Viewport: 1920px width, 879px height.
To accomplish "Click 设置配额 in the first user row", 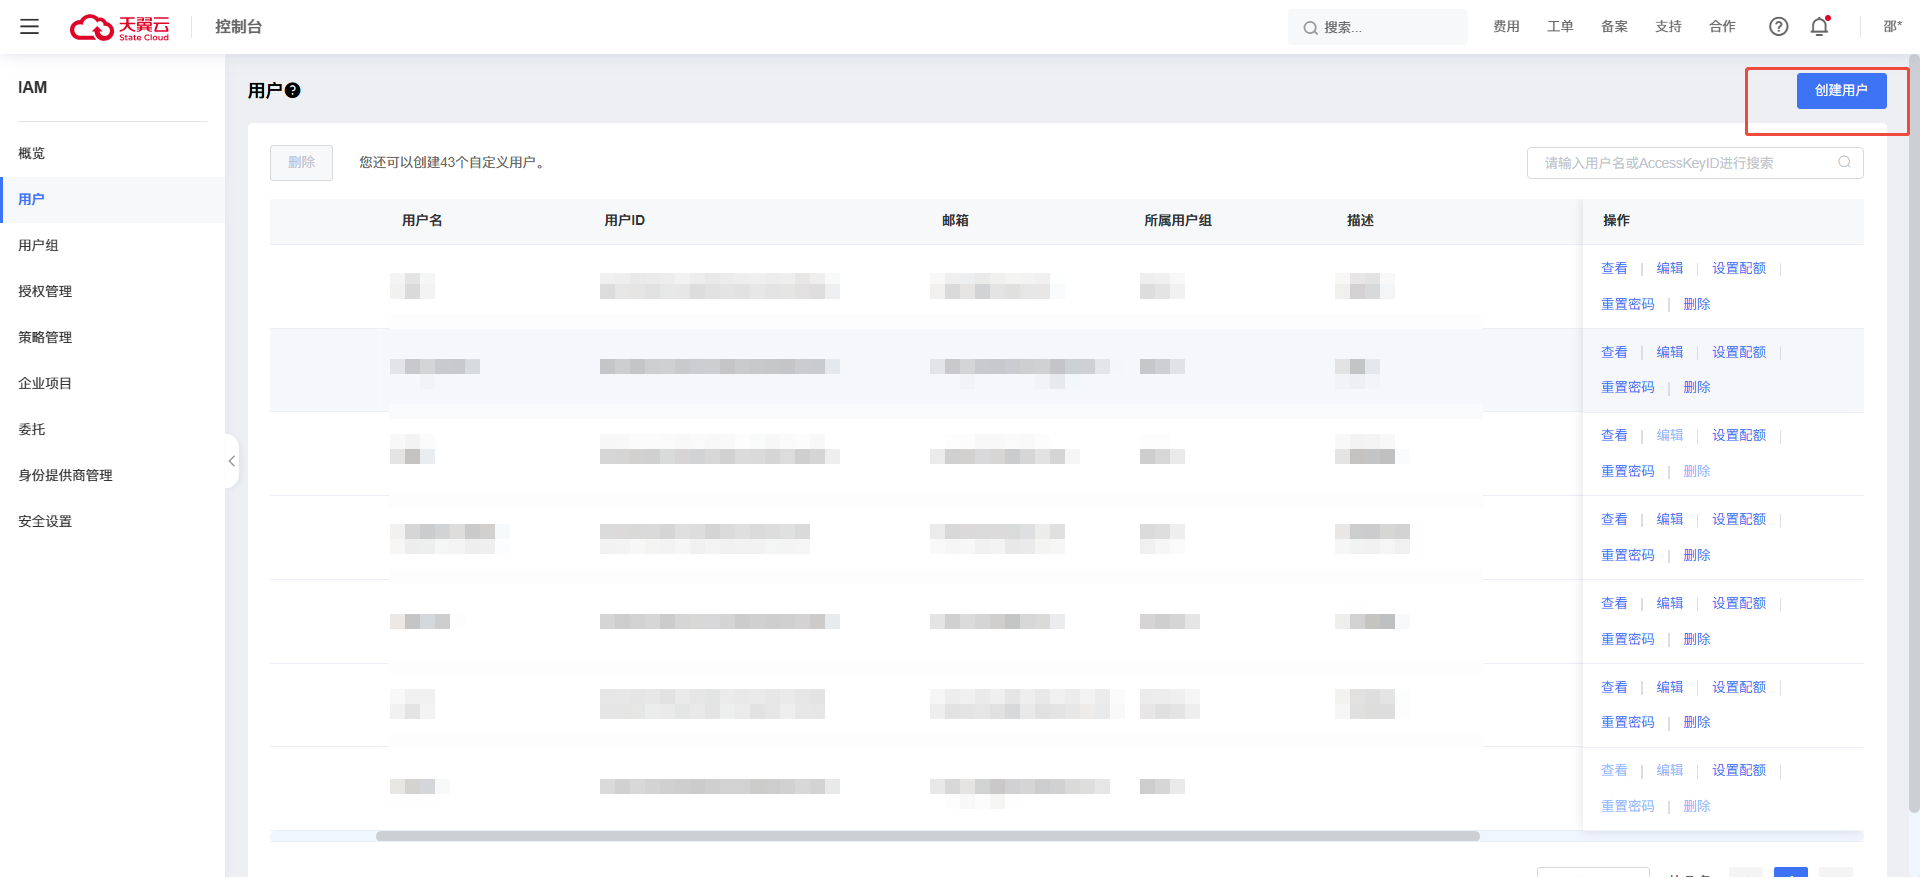I will [1739, 268].
